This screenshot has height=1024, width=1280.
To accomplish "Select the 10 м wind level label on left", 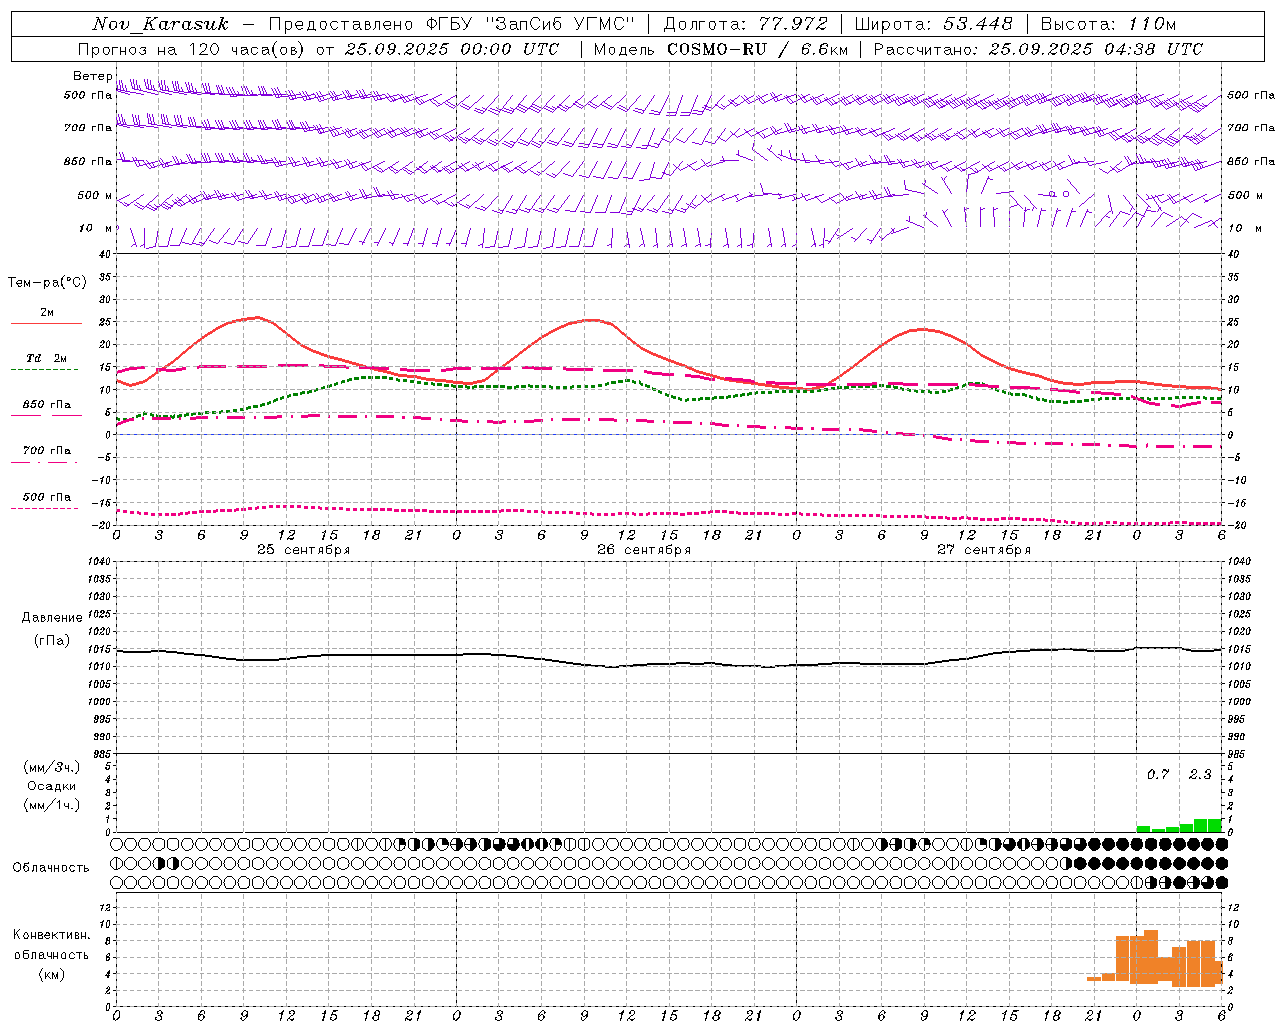I will click(96, 229).
